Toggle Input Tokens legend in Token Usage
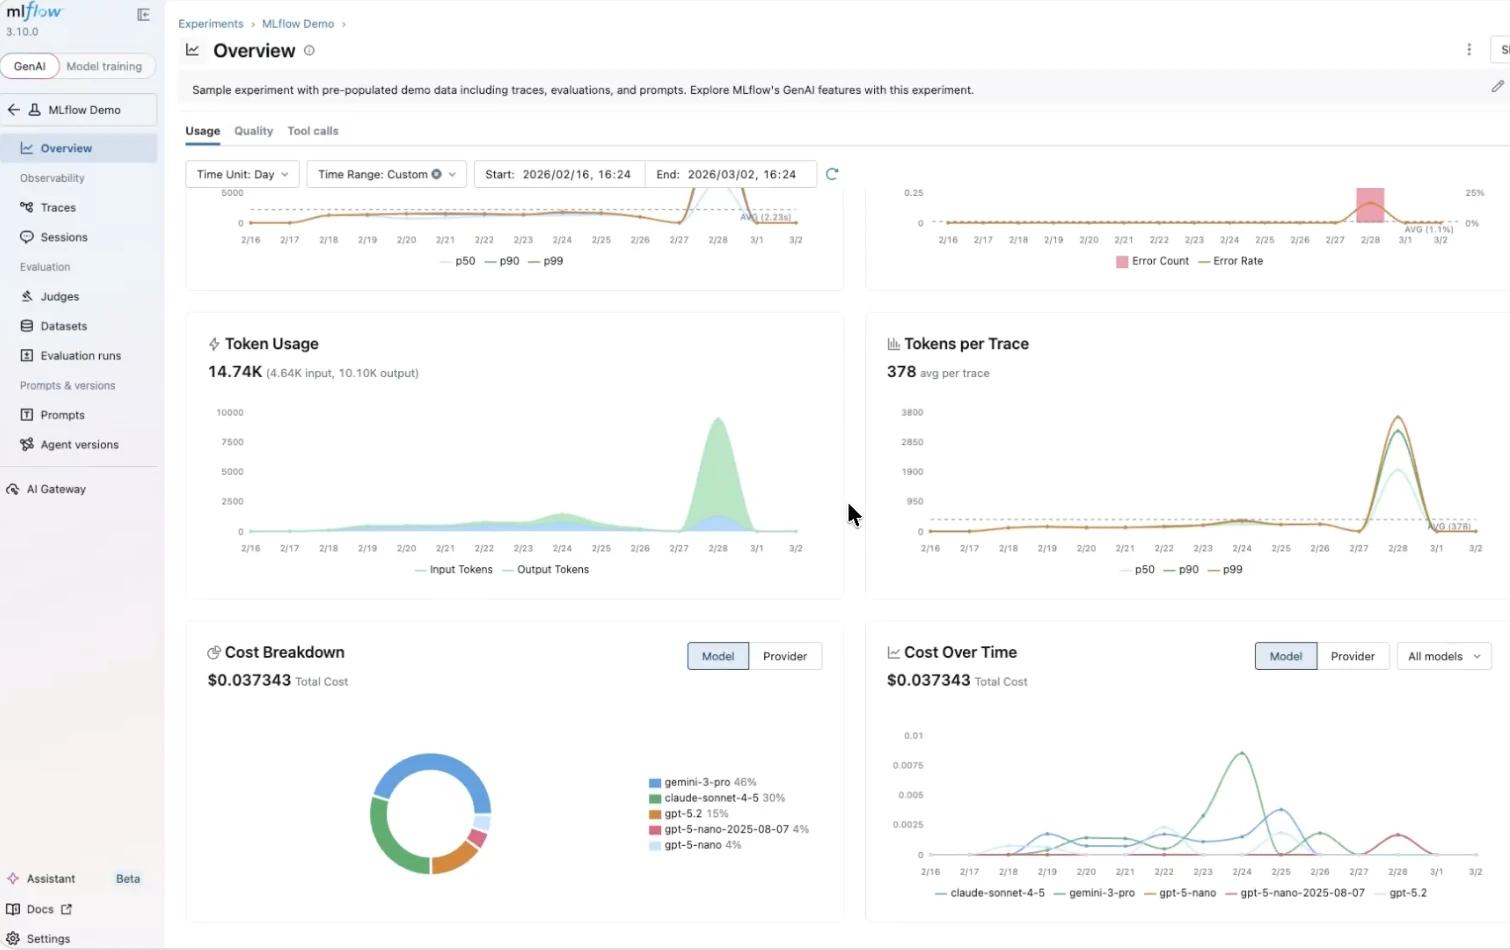1510x950 pixels. point(454,570)
